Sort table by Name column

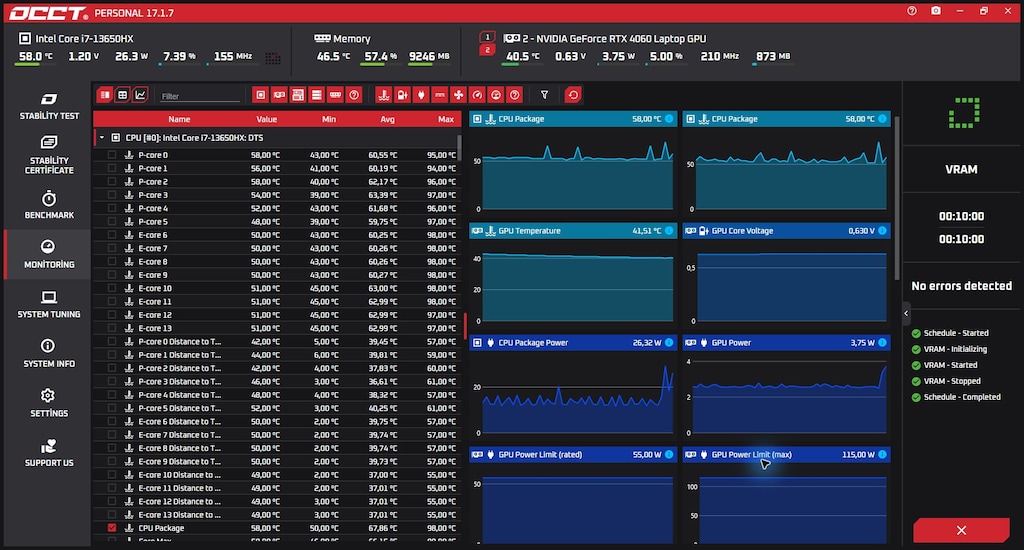(x=179, y=119)
